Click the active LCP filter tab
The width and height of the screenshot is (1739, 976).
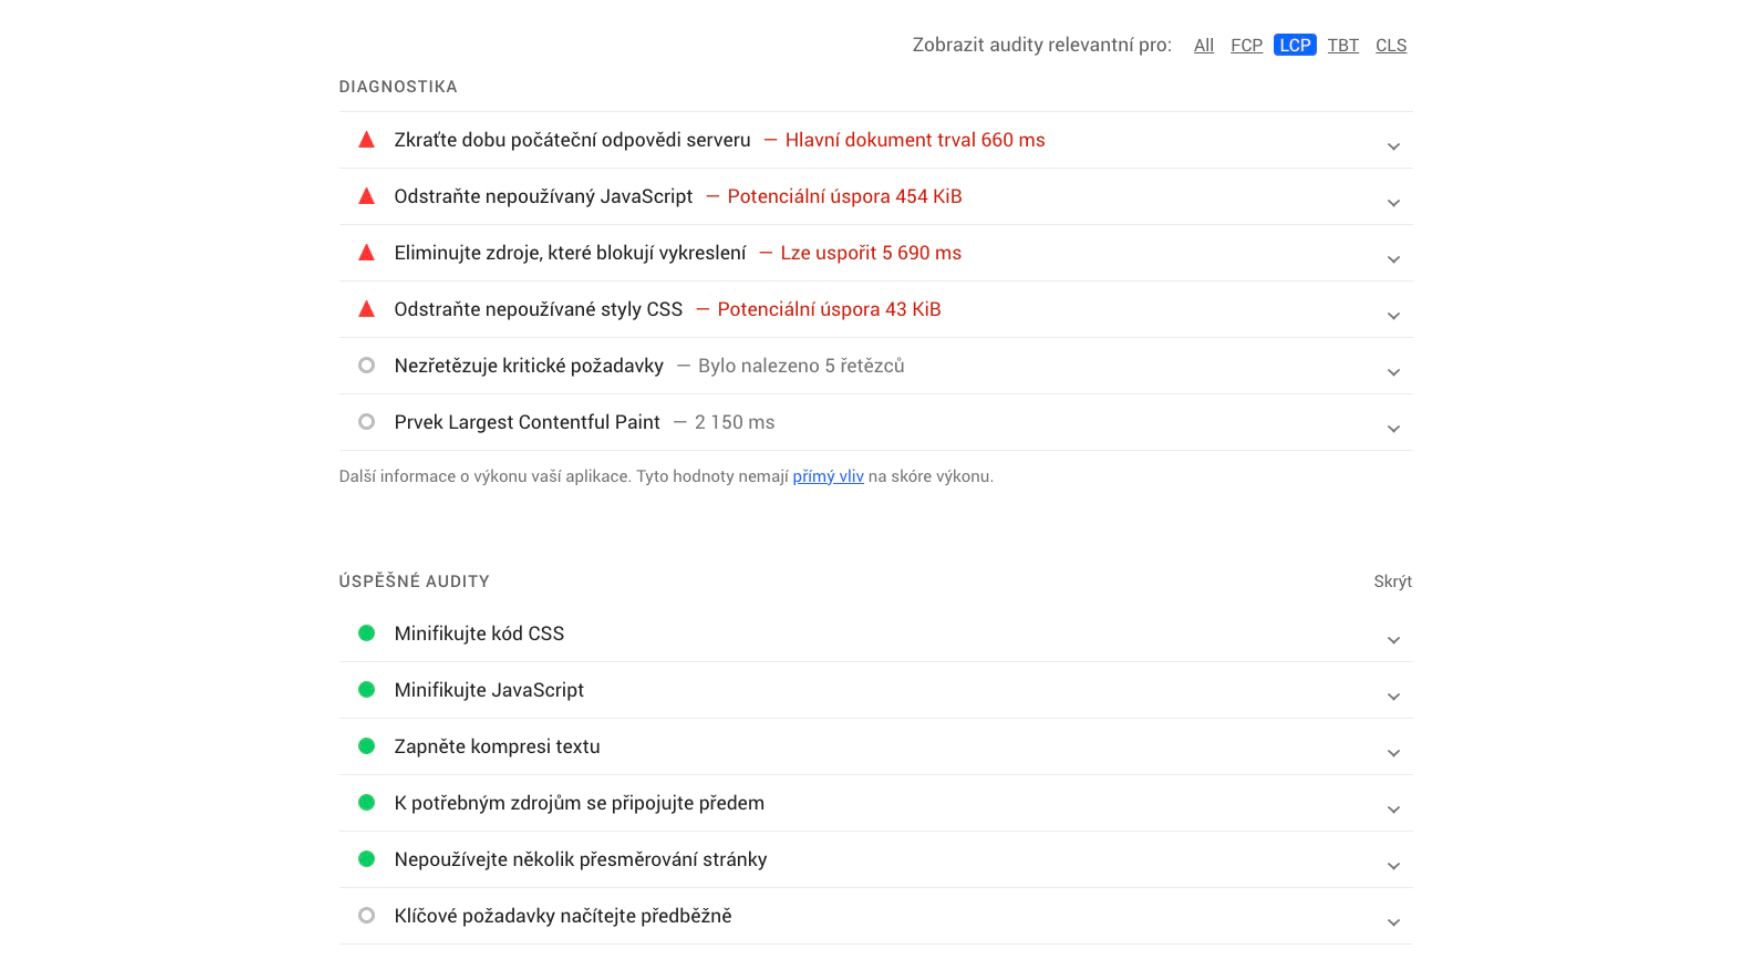(x=1294, y=45)
